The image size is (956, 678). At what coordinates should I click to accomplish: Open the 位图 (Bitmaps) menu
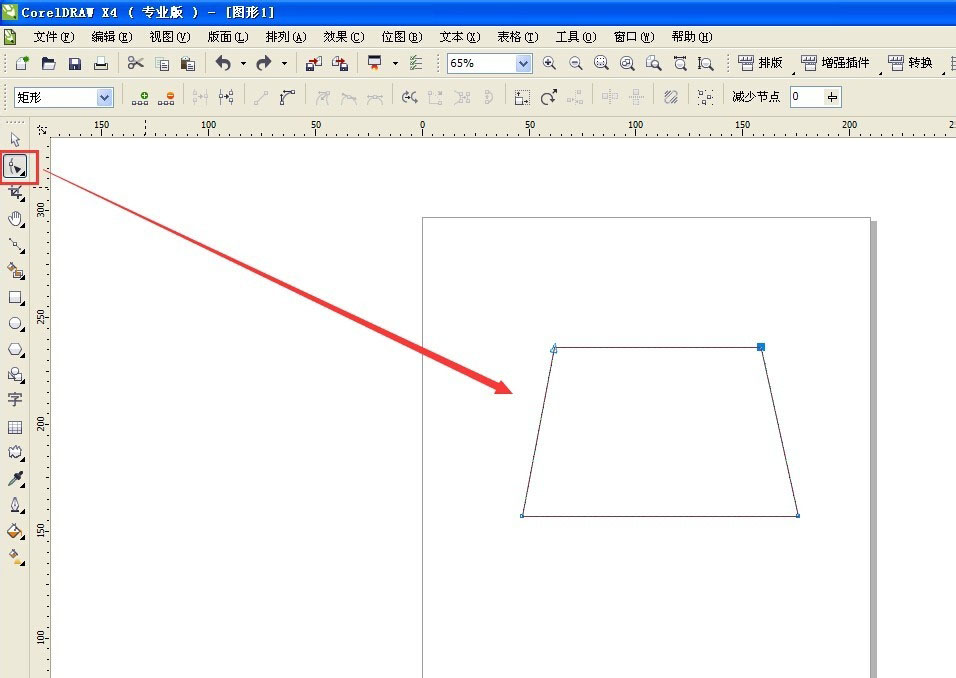[401, 36]
